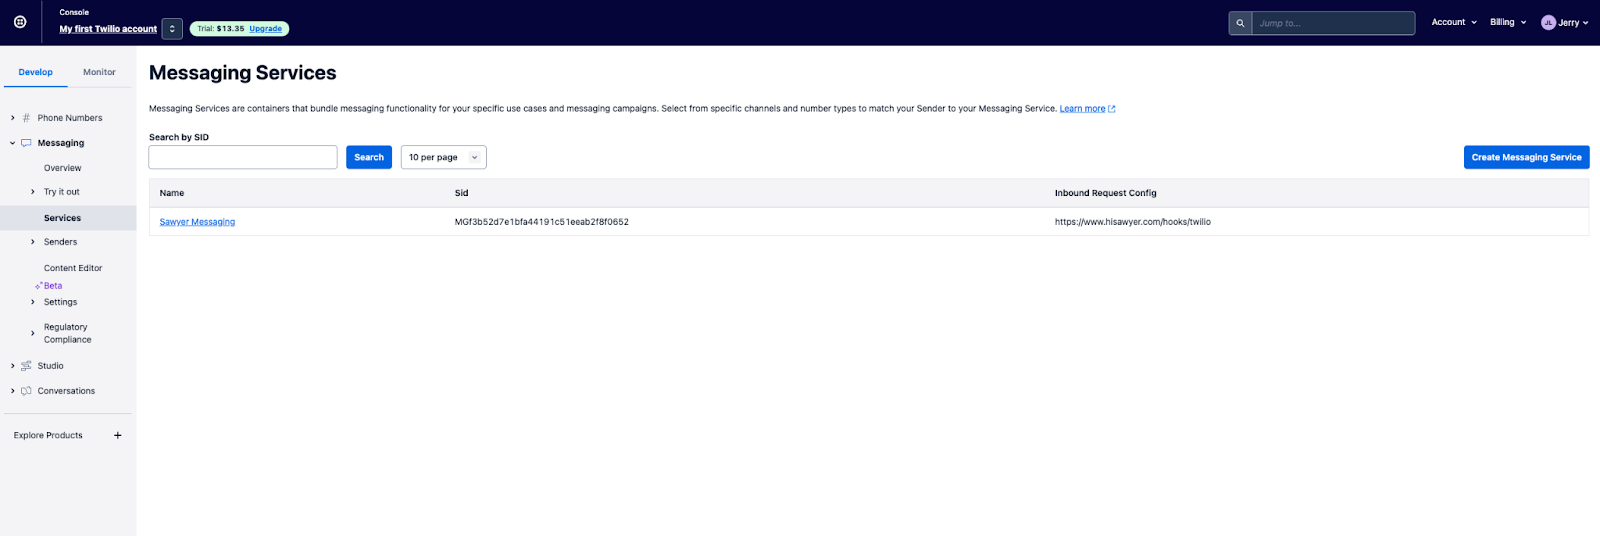The image size is (1600, 536).
Task: Click the magnifier icon in Jump to
Action: tap(1240, 23)
